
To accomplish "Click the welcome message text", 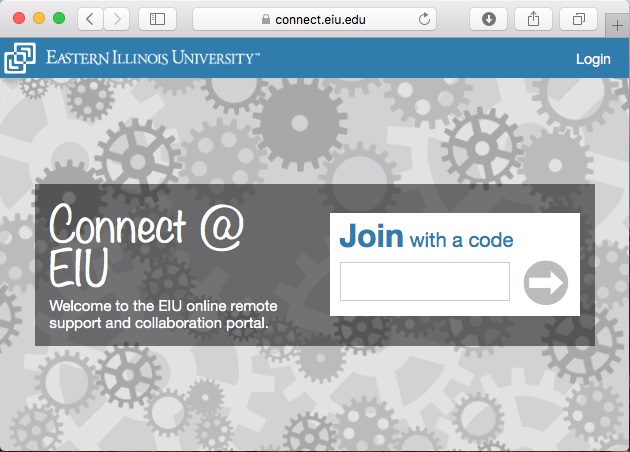I will (163, 314).
